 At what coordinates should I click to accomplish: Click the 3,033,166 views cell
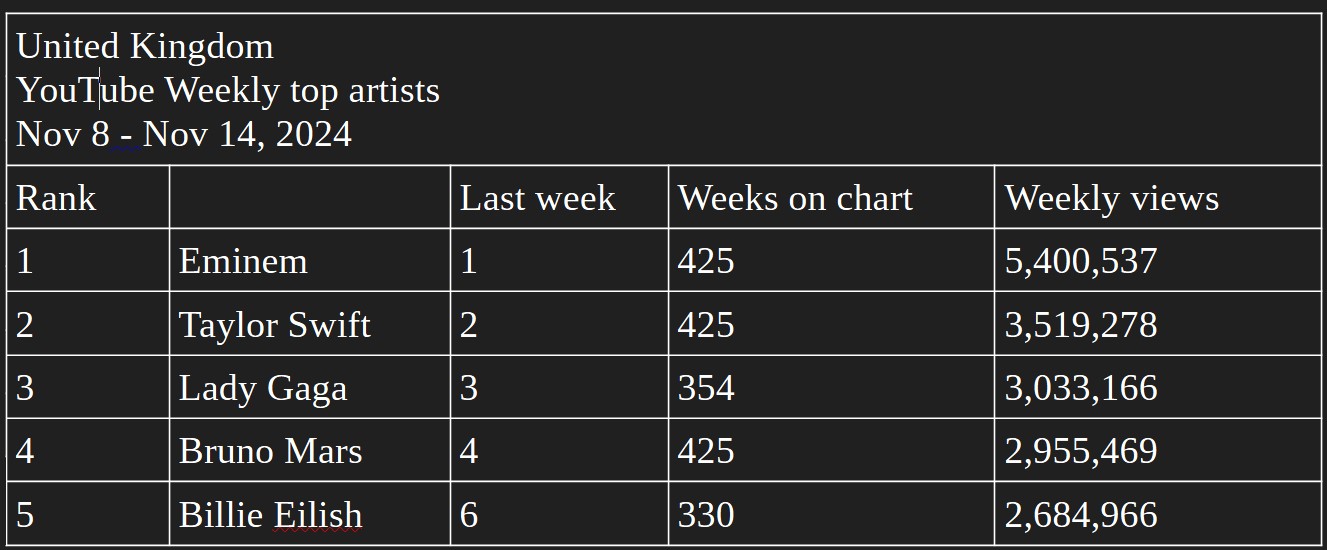tap(1158, 387)
